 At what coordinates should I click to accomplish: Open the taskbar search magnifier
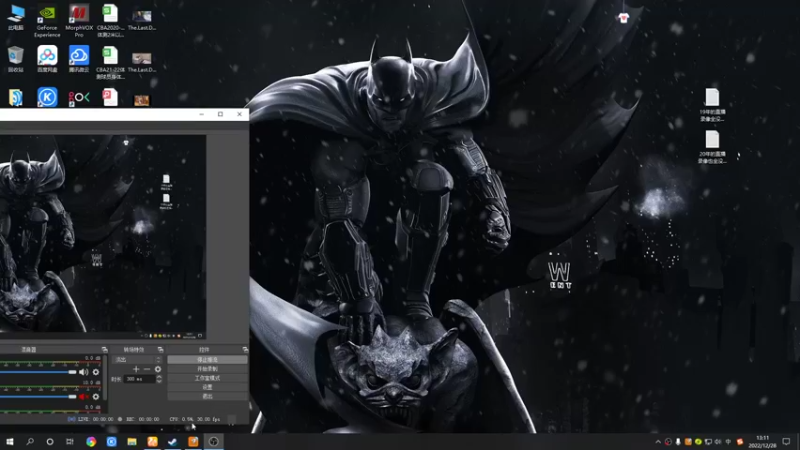30,441
